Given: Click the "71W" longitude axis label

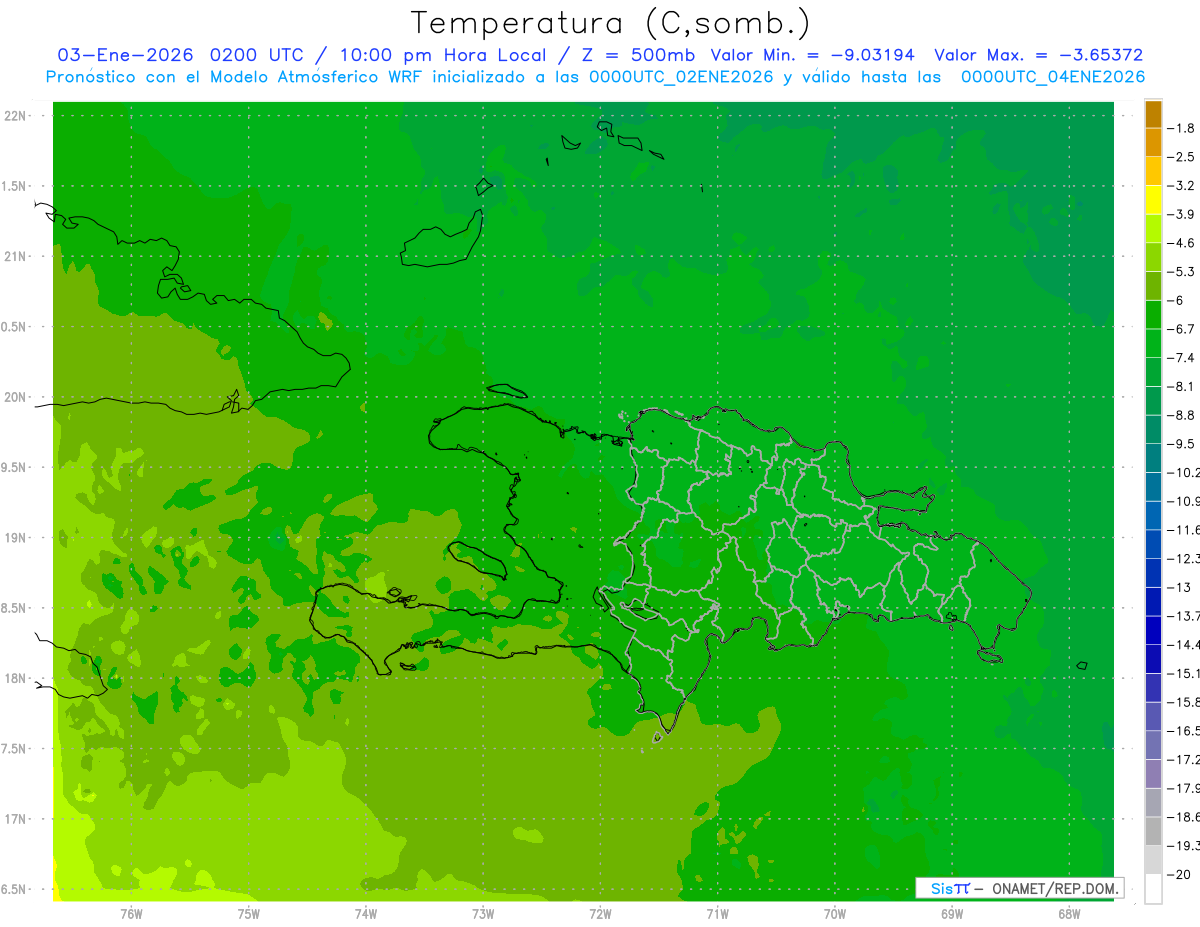Looking at the screenshot, I should click(717, 914).
